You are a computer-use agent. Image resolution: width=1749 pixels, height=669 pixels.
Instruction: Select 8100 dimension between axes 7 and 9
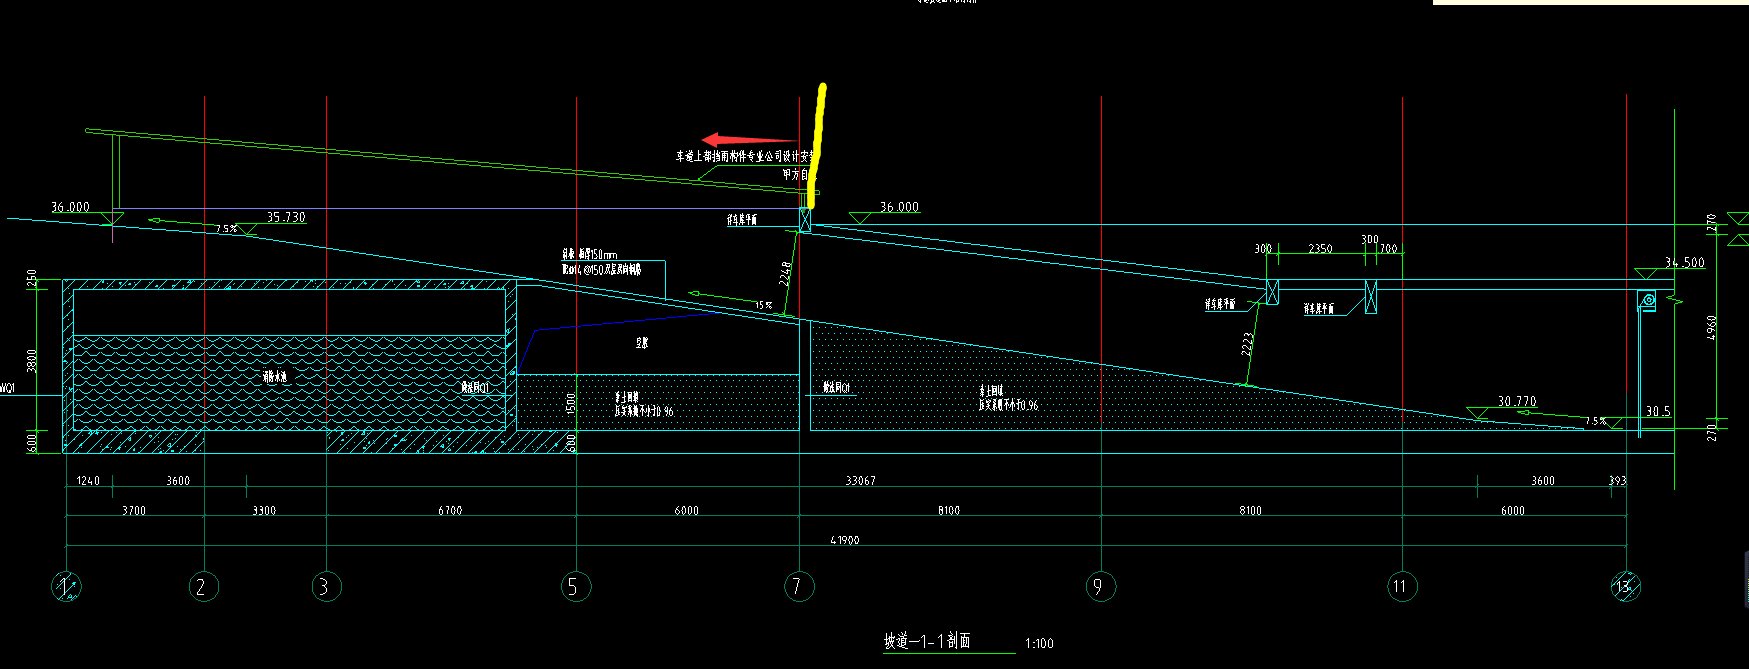pyautogui.click(x=949, y=511)
